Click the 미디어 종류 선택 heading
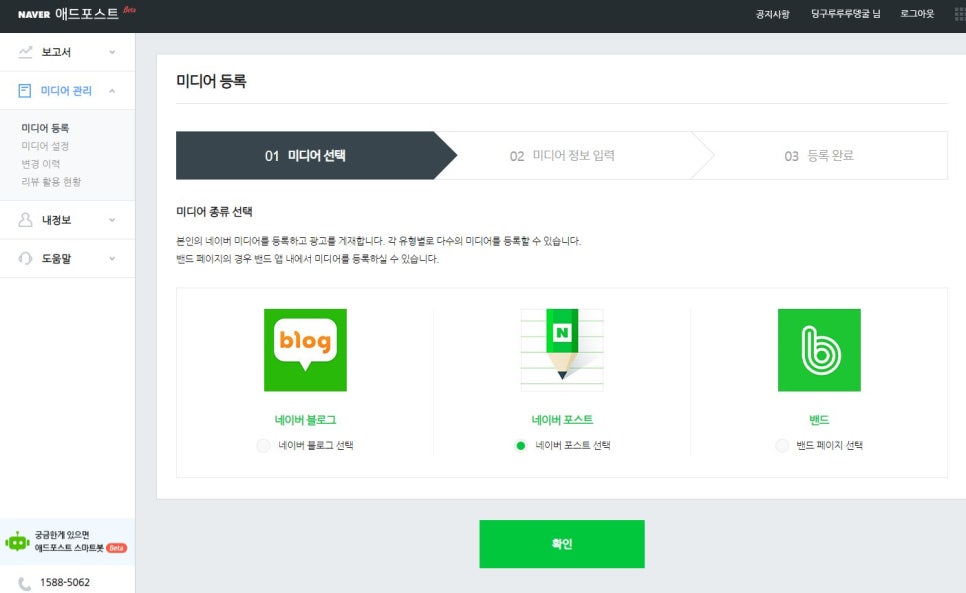This screenshot has height=593, width=966. (x=214, y=212)
